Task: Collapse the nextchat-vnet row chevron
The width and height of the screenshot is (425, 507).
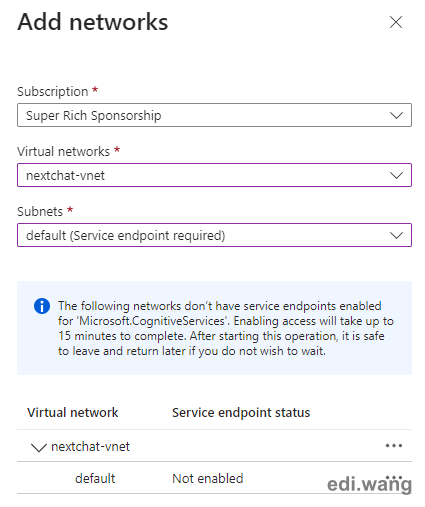Action: coord(39,447)
